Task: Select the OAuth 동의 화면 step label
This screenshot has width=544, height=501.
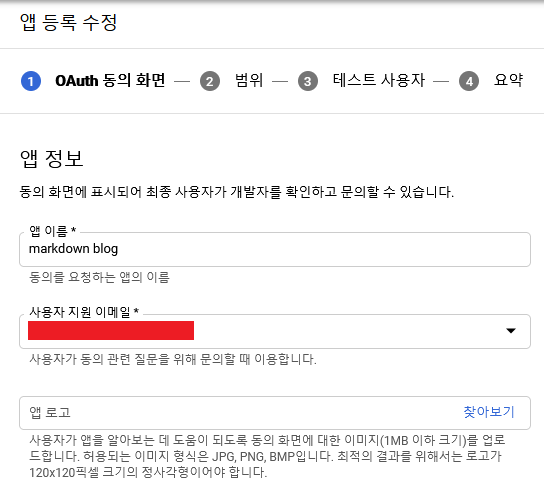Action: pos(110,80)
